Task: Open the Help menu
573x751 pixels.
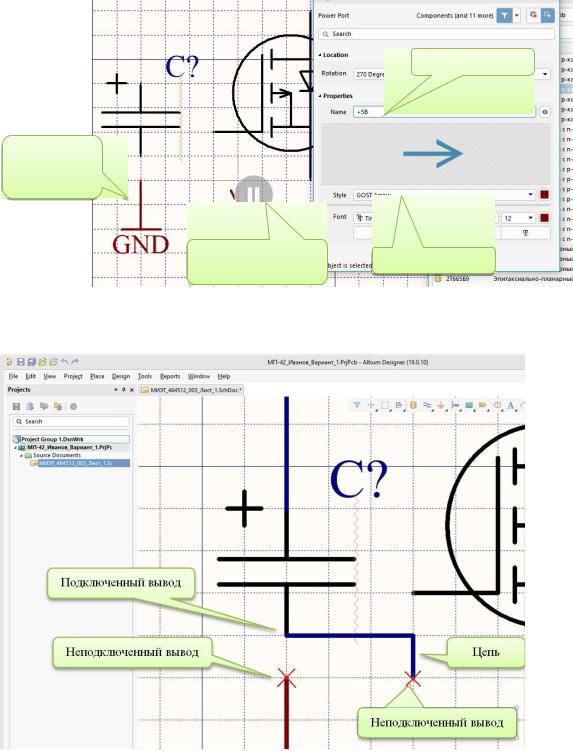Action: (x=224, y=376)
